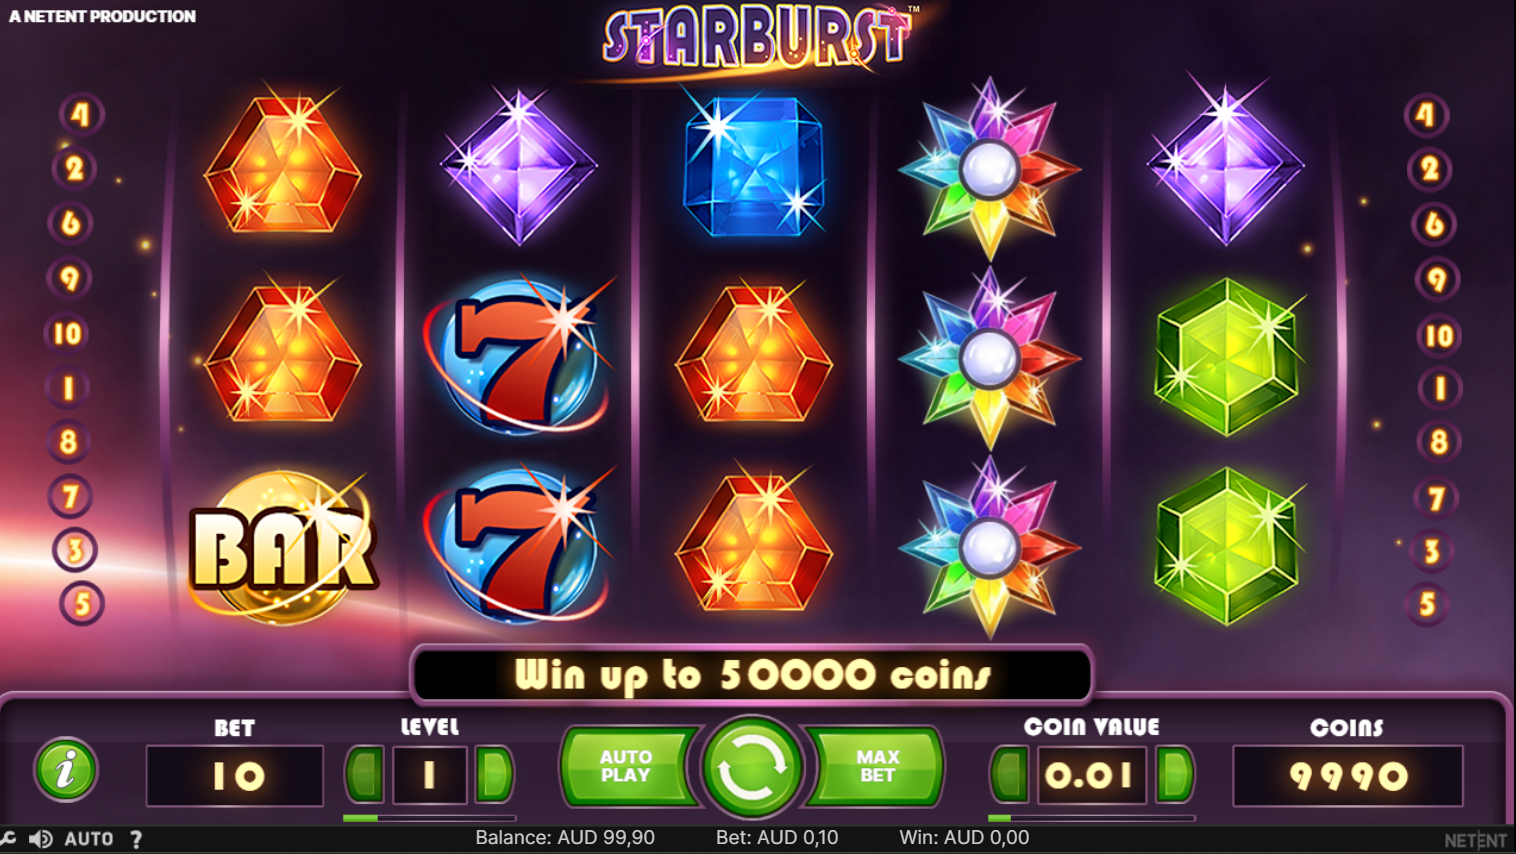Toggle AUTO in the bottom bar
This screenshot has width=1516, height=854.
click(89, 839)
